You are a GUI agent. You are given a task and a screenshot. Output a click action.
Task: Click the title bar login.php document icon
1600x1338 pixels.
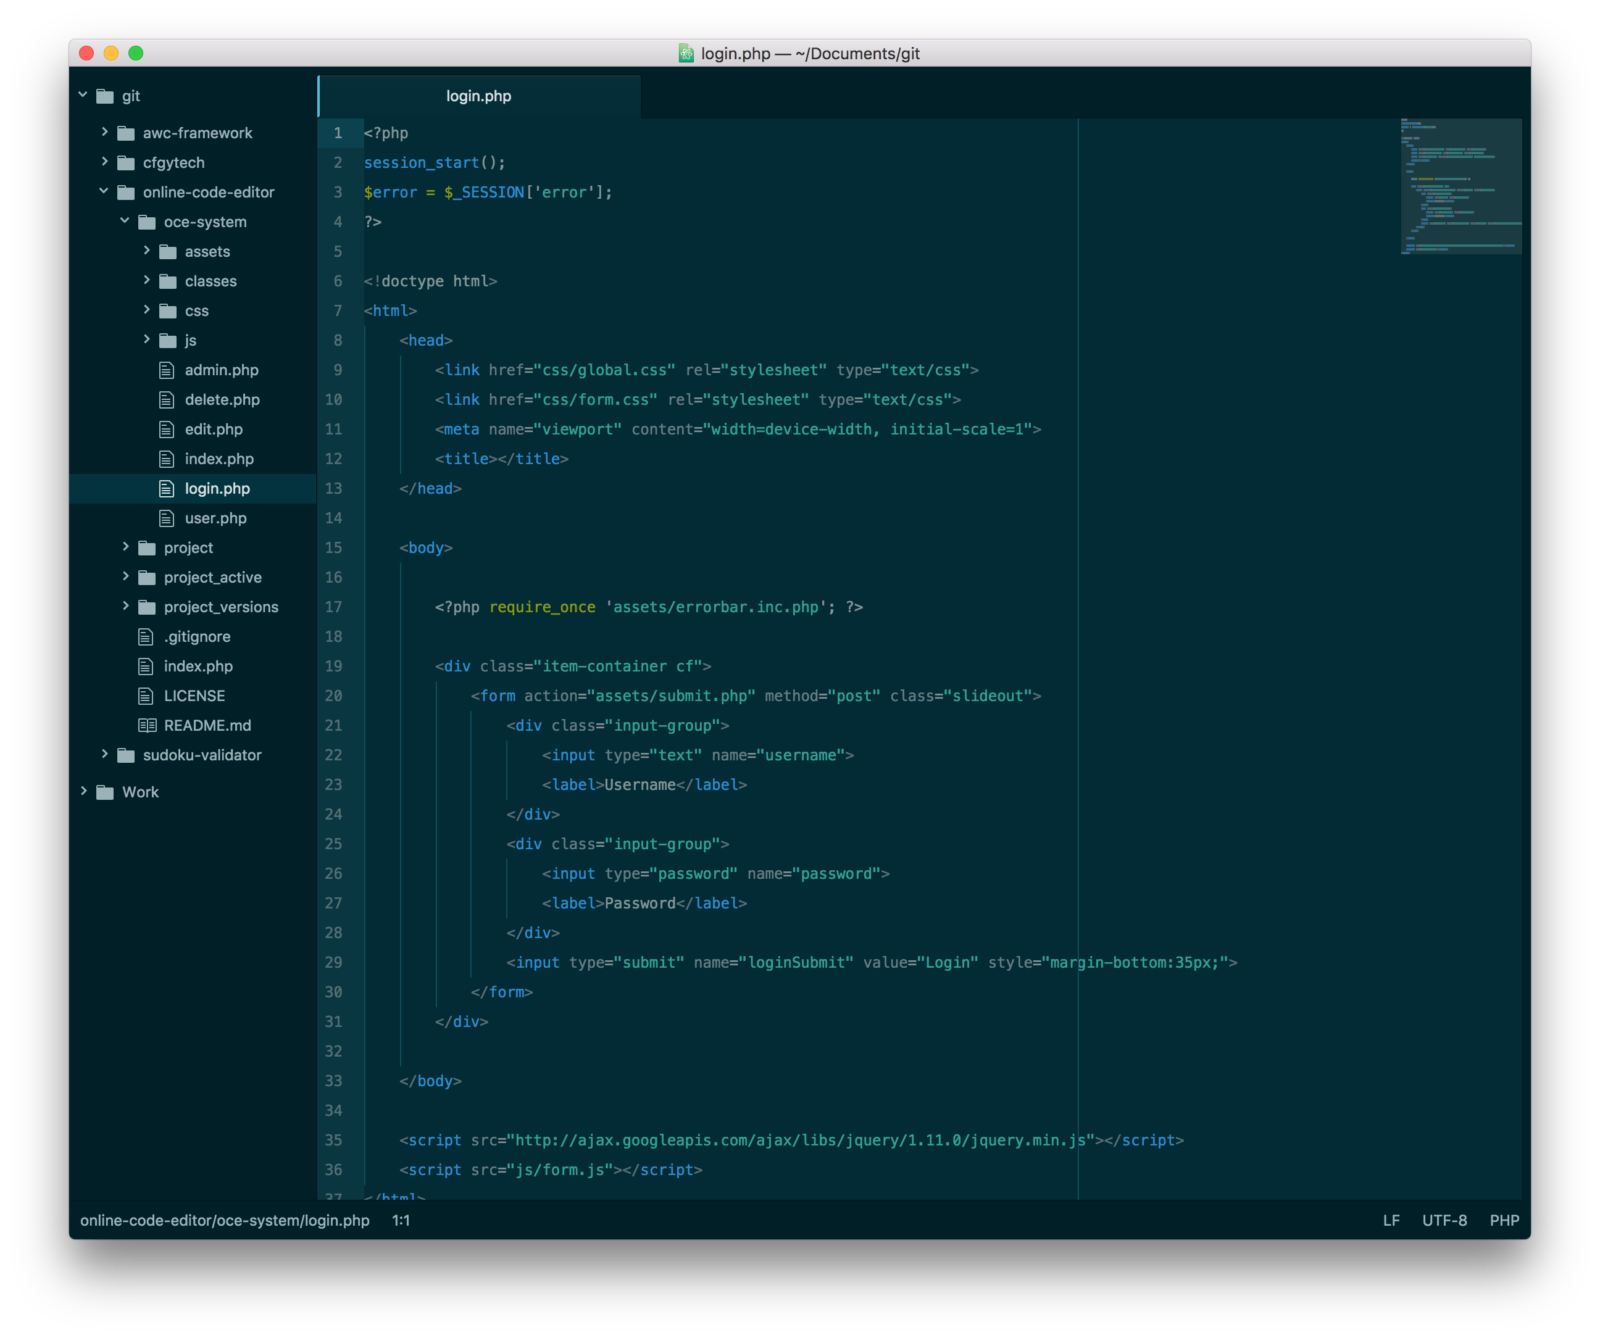tap(686, 53)
